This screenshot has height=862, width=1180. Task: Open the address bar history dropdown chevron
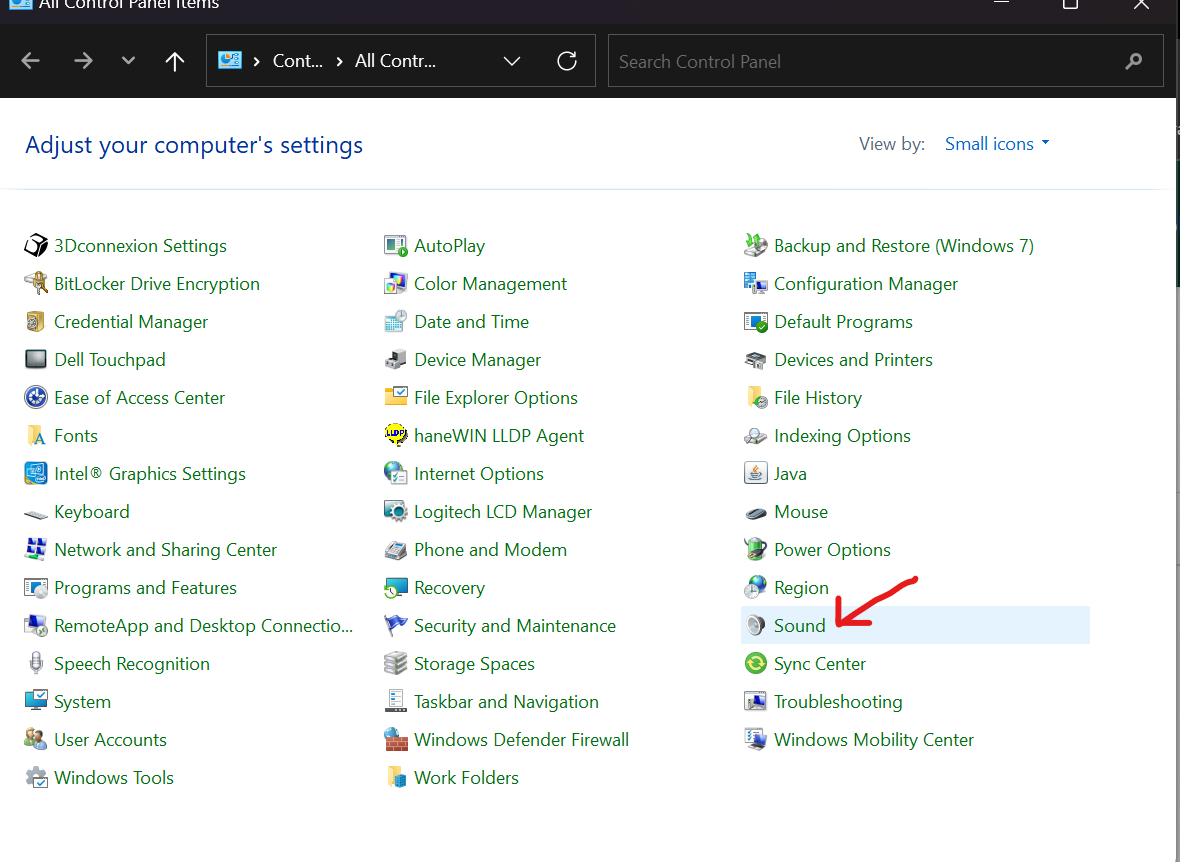click(x=512, y=62)
